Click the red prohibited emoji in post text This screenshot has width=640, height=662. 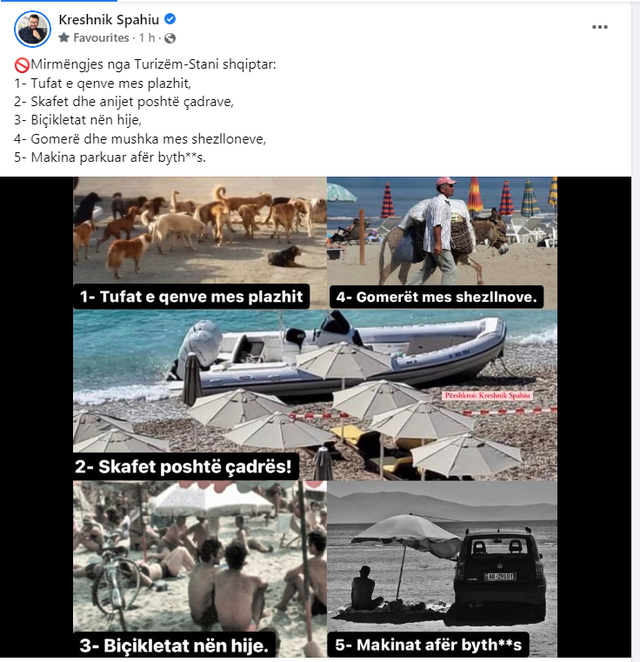tap(22, 65)
